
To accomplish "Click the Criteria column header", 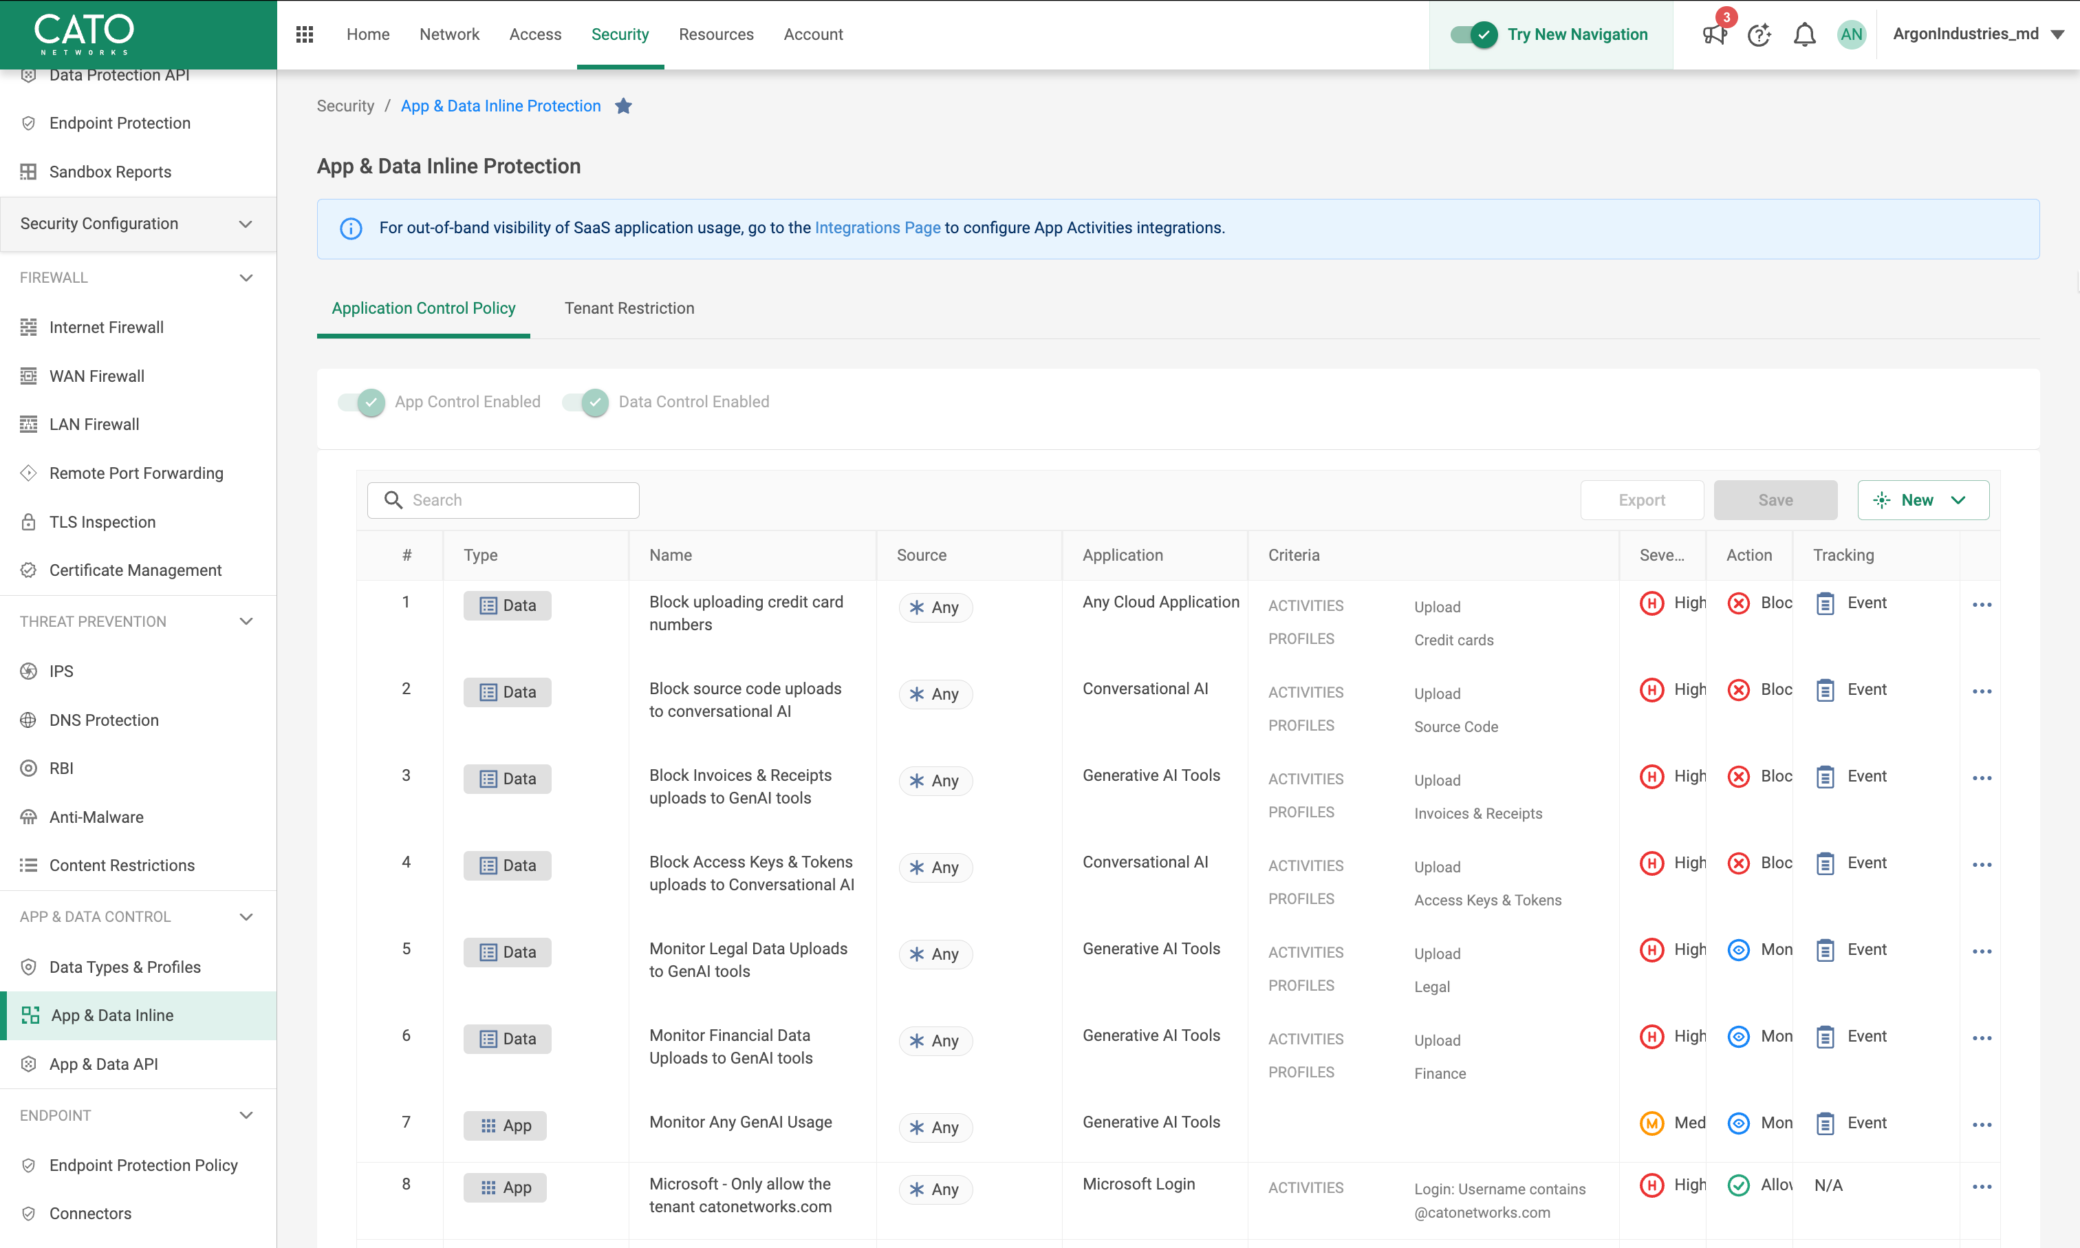I will (x=1294, y=555).
